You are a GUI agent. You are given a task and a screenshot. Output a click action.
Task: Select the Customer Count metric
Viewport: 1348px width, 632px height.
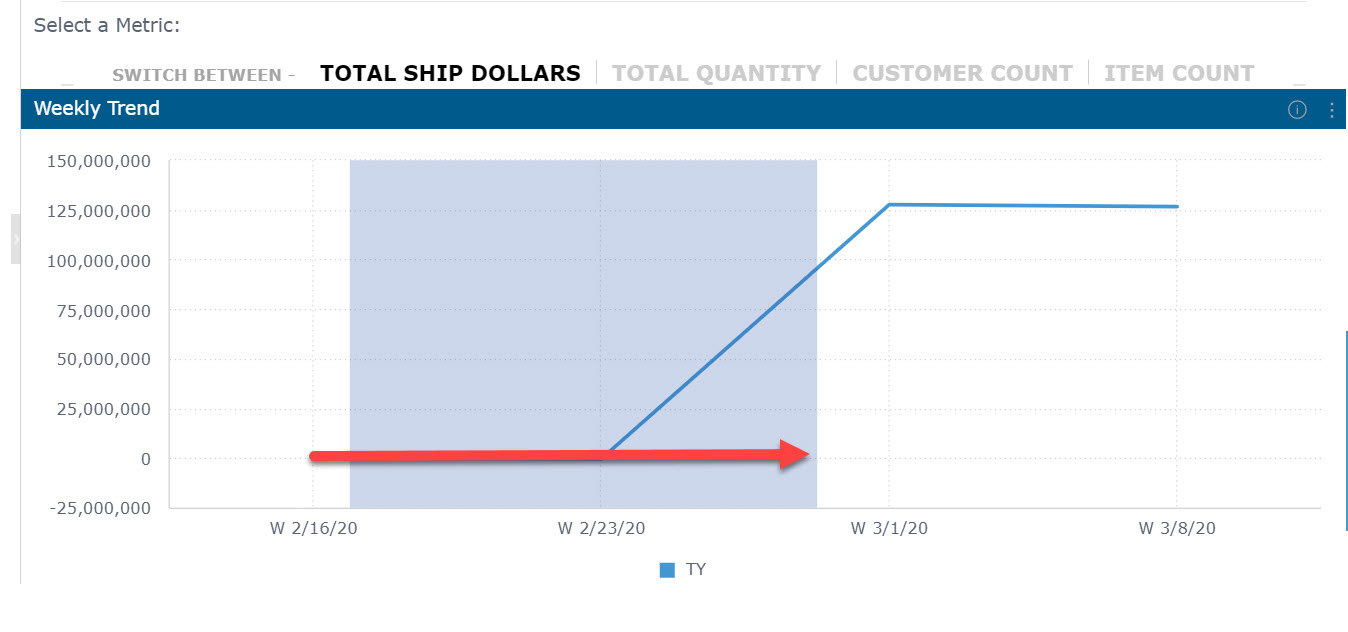point(962,74)
